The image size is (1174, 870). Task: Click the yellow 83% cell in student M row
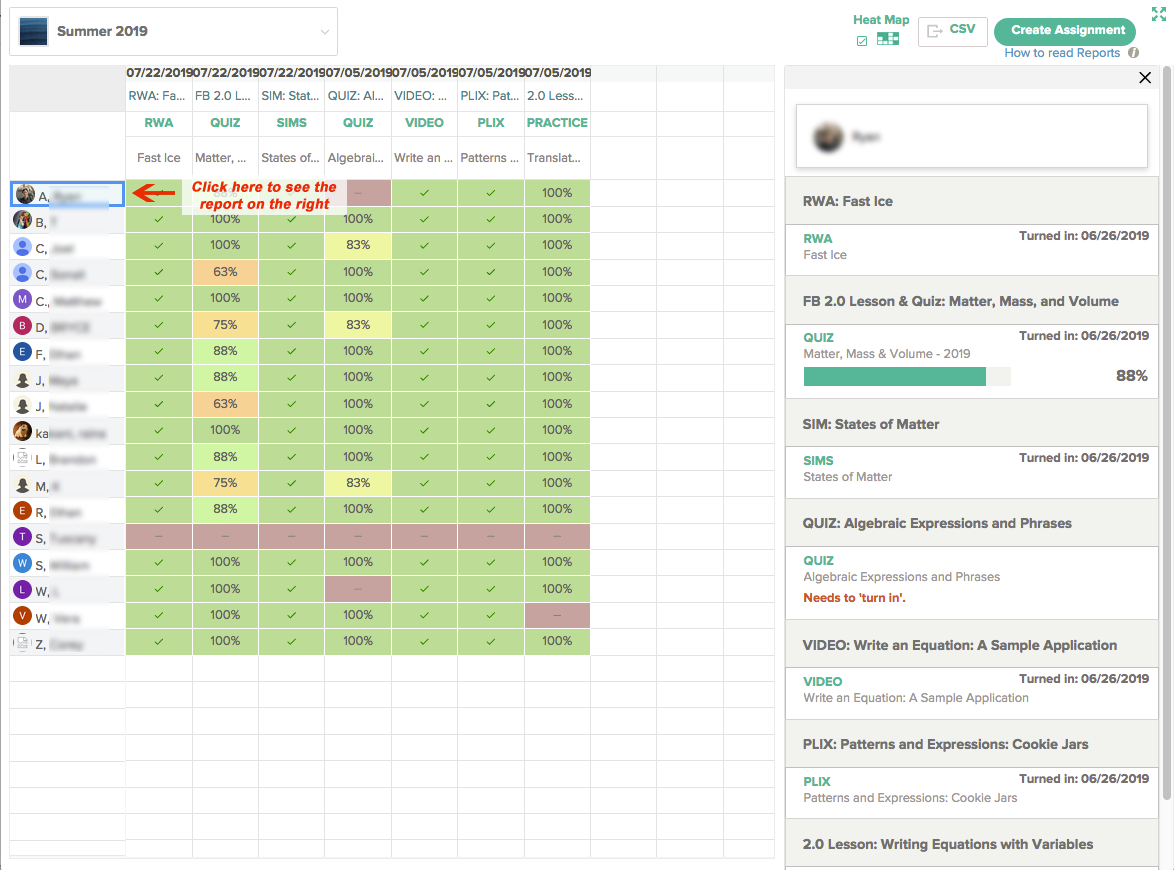pyautogui.click(x=358, y=483)
